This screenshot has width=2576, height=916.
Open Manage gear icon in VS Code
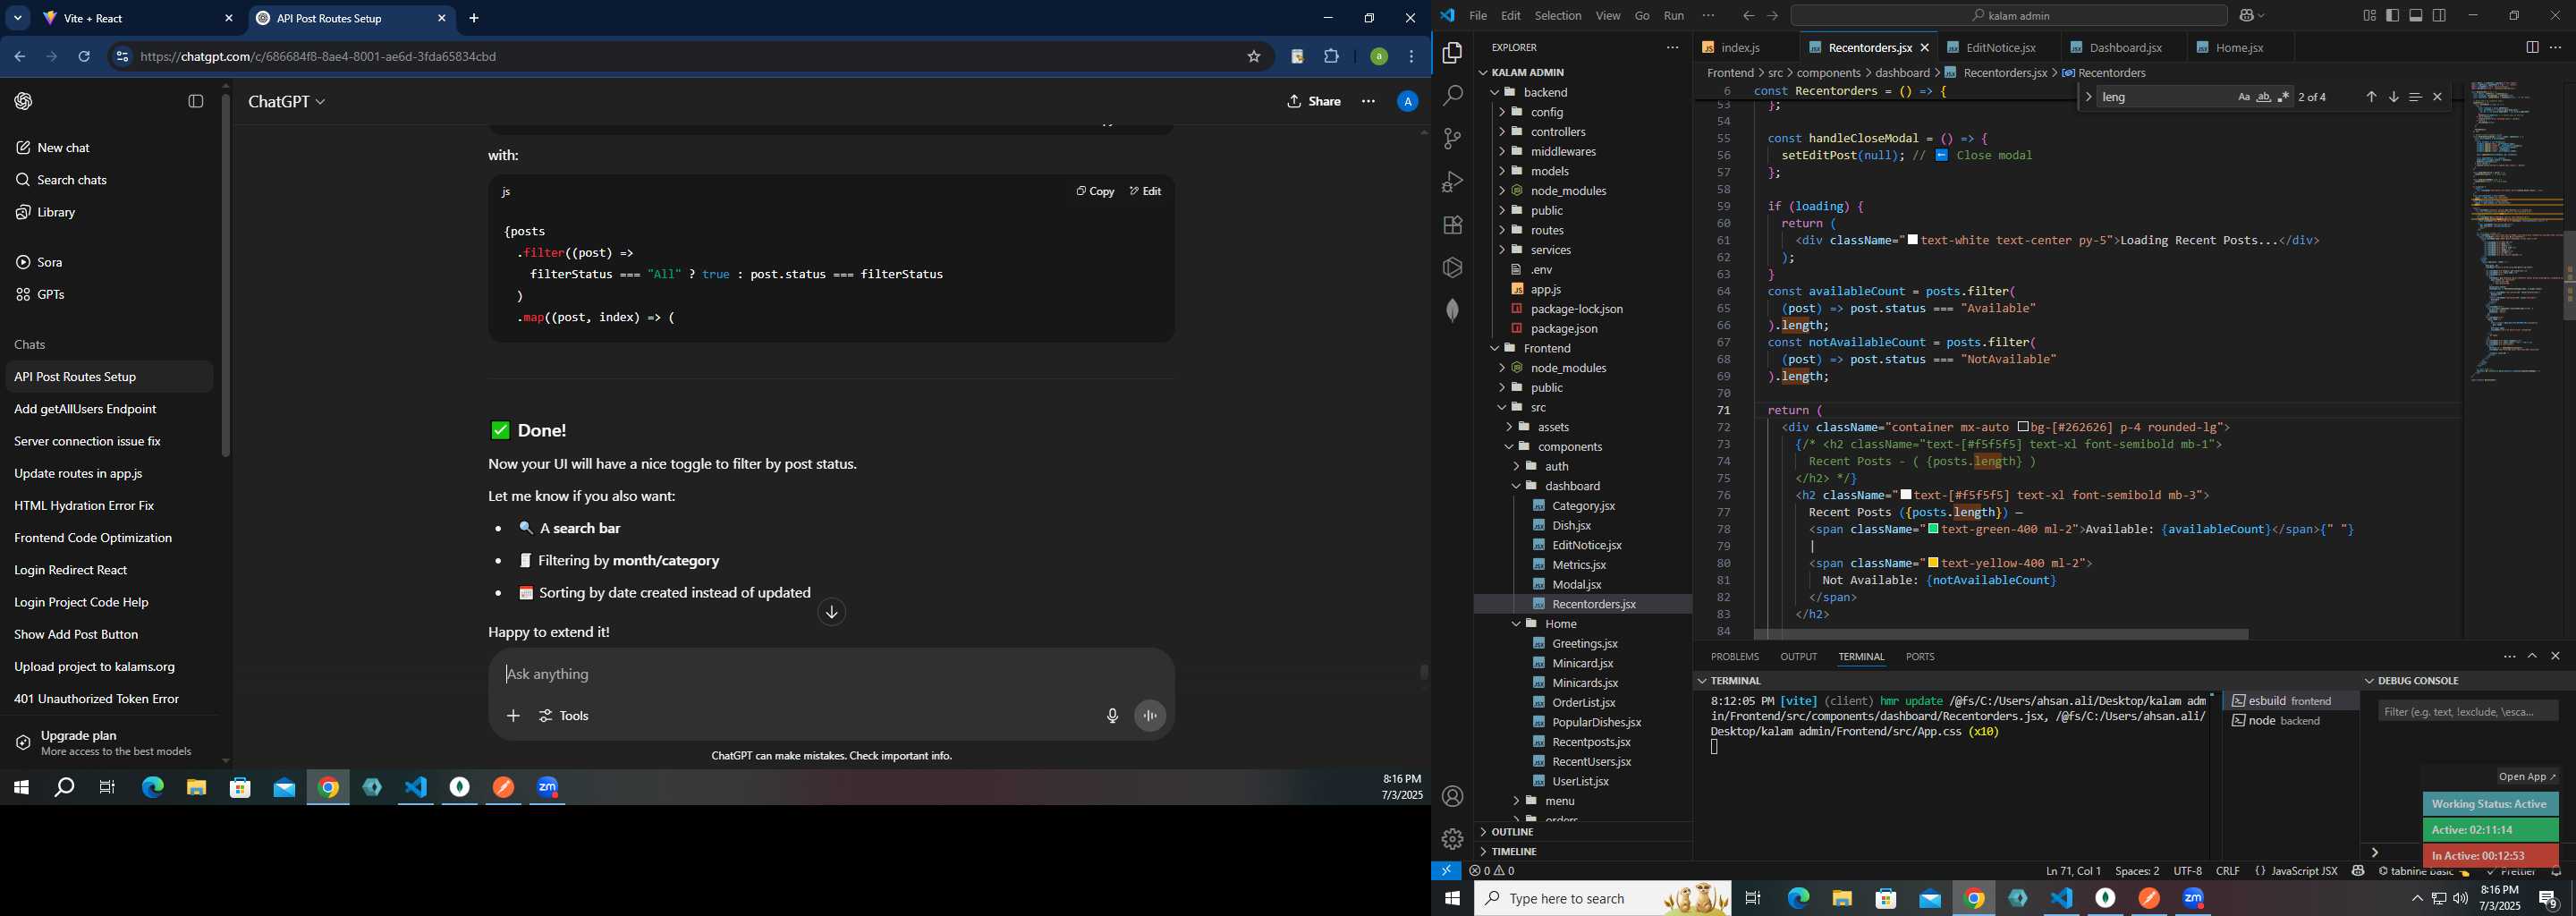coord(1452,839)
